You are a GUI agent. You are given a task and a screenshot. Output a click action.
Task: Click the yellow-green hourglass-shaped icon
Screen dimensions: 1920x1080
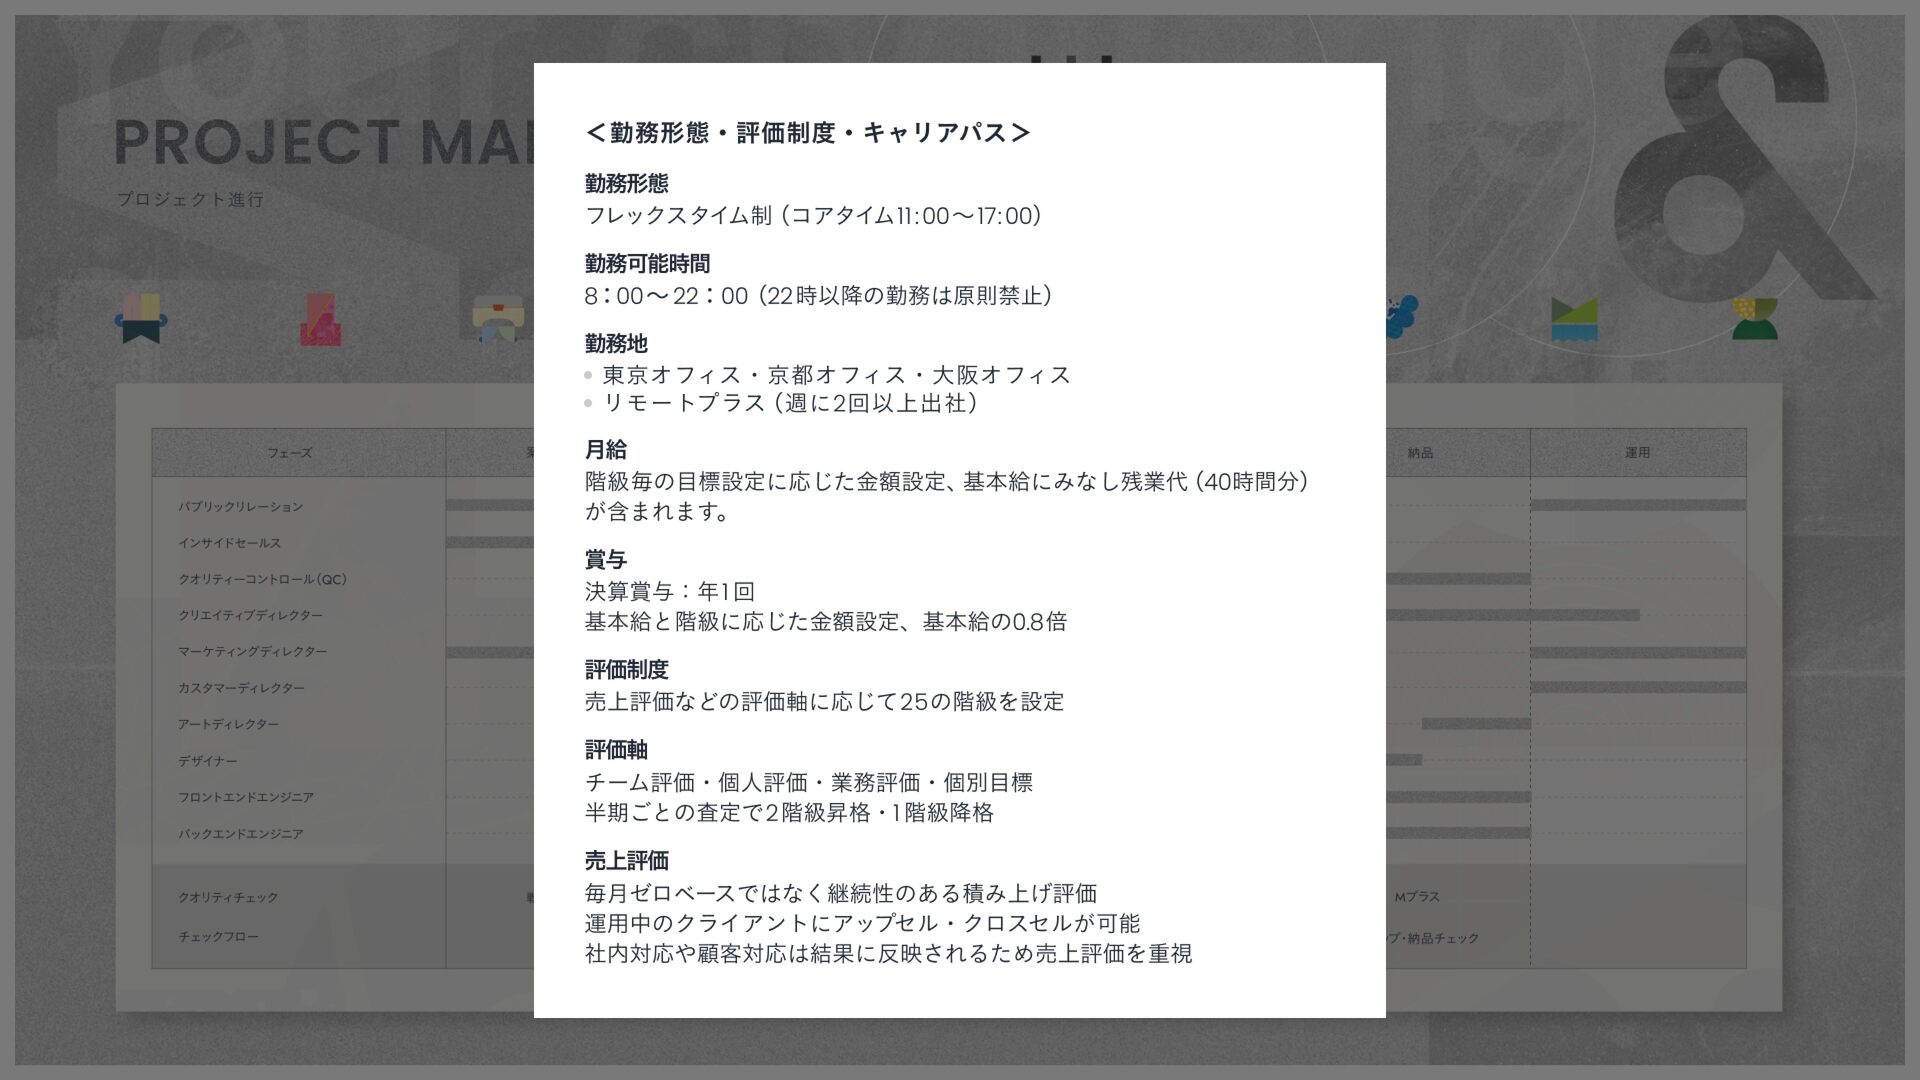pyautogui.click(x=1755, y=319)
